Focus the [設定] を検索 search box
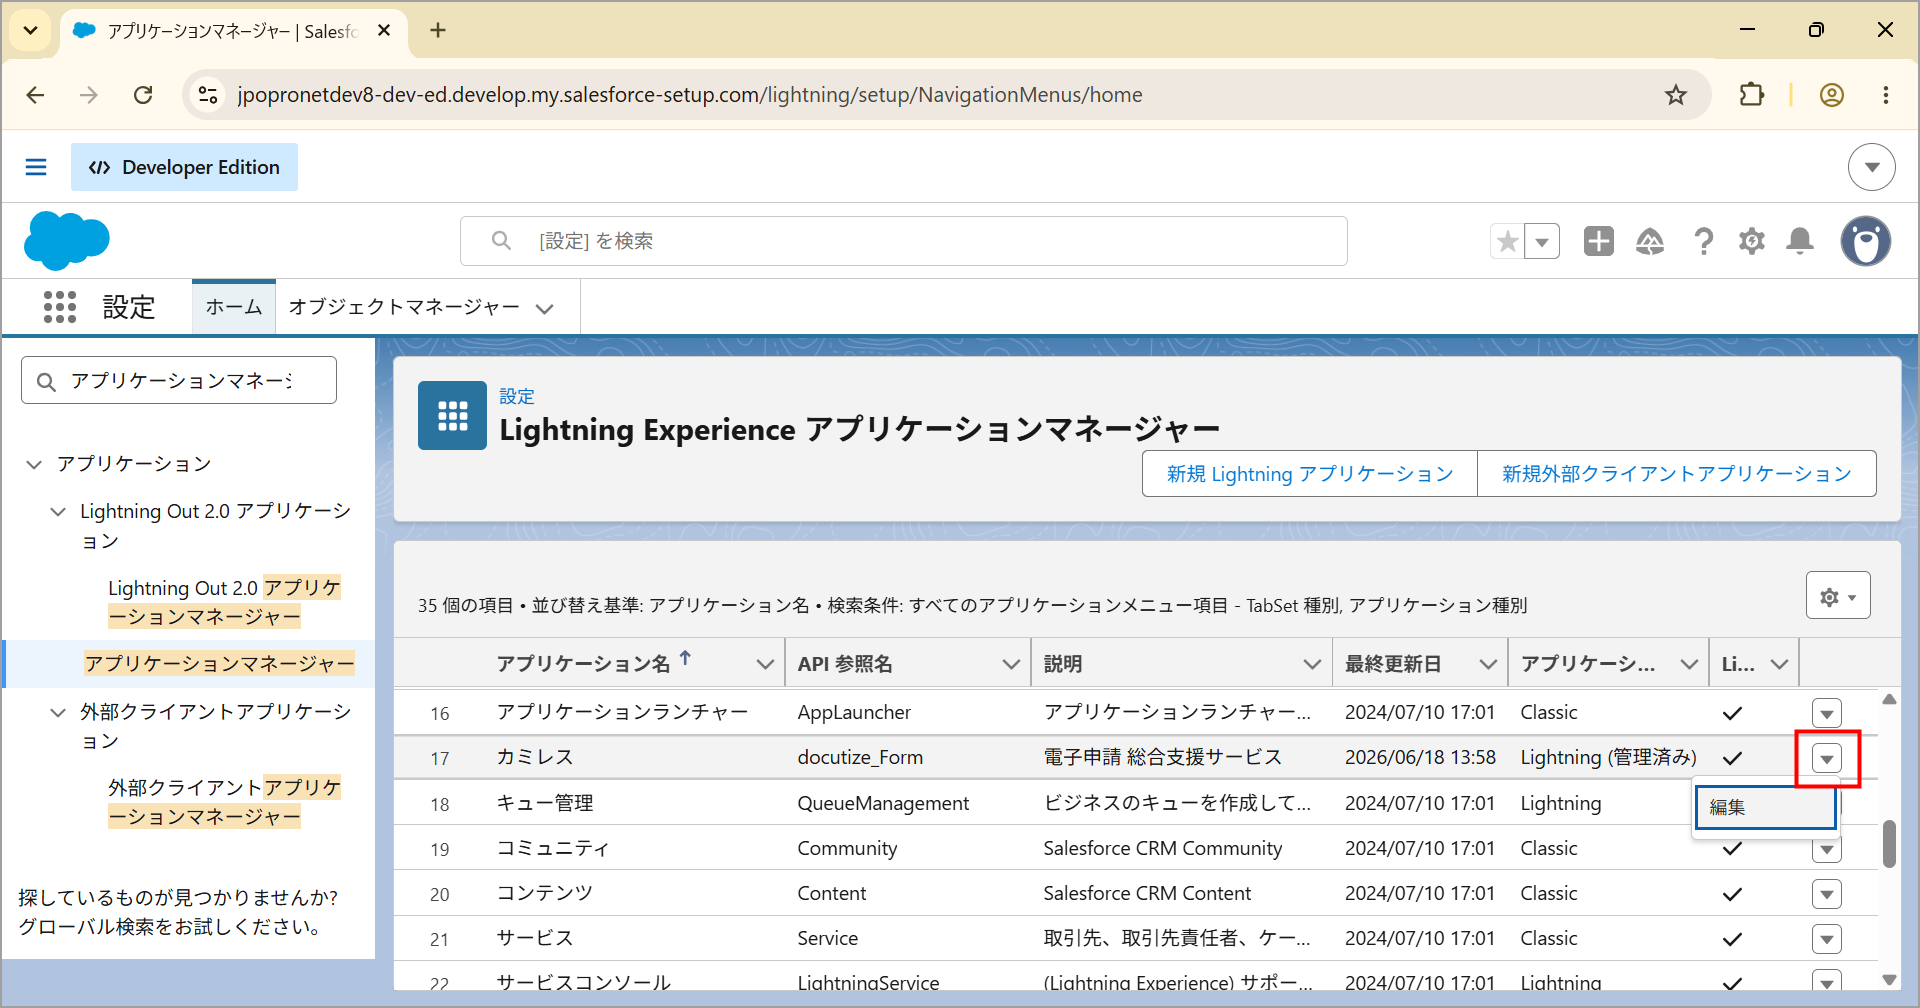This screenshot has height=1008, width=1920. 904,241
